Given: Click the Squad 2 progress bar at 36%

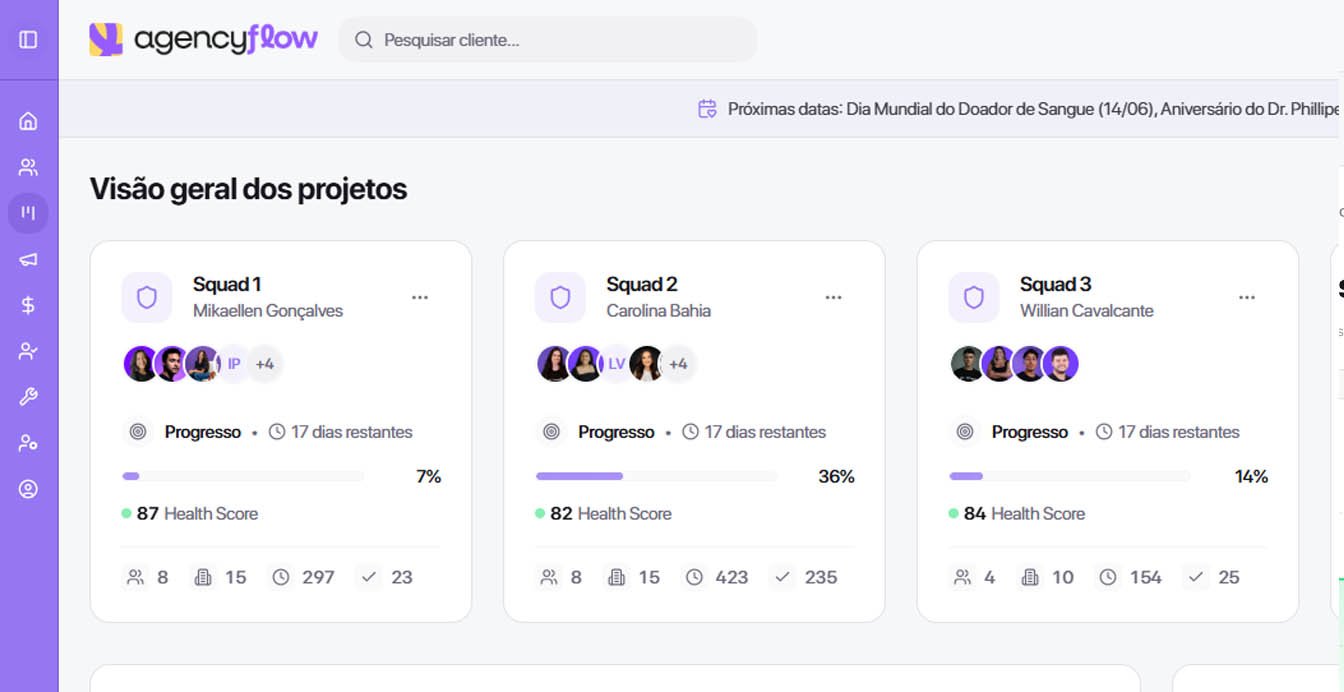Looking at the screenshot, I should point(656,476).
